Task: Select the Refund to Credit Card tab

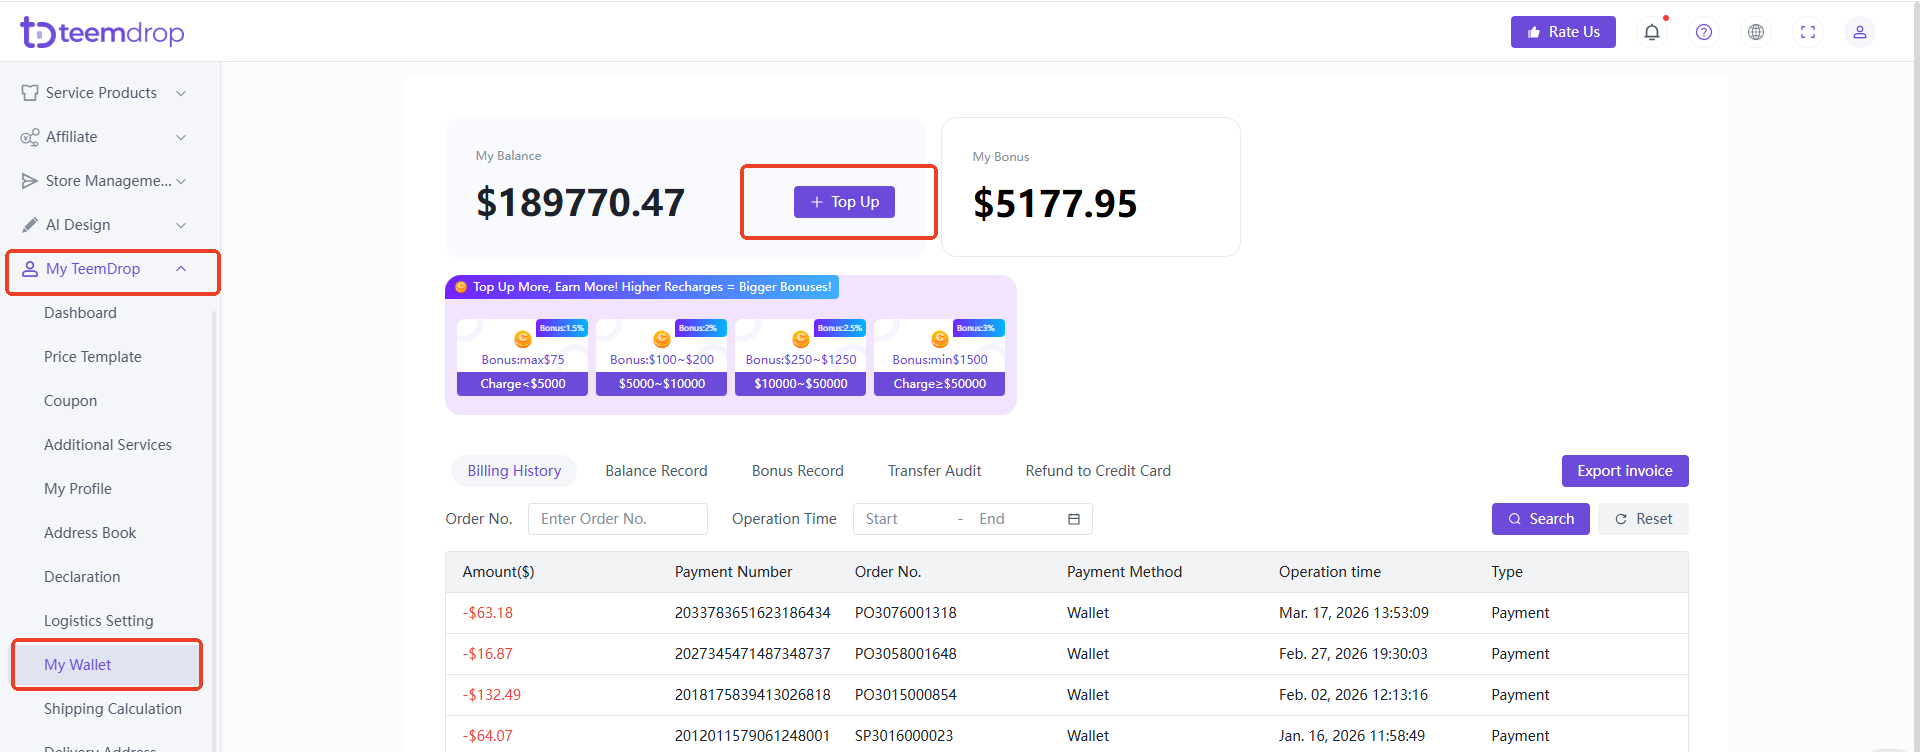Action: click(x=1098, y=471)
